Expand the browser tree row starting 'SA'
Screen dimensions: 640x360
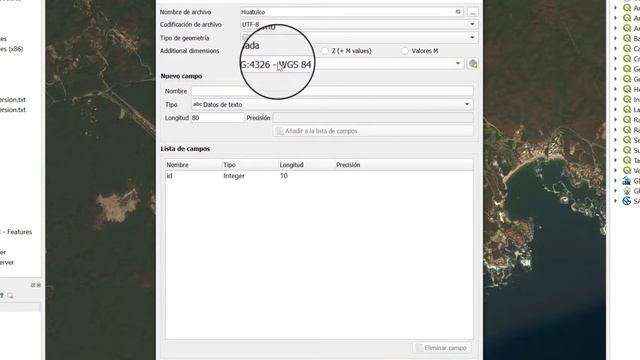click(x=616, y=201)
